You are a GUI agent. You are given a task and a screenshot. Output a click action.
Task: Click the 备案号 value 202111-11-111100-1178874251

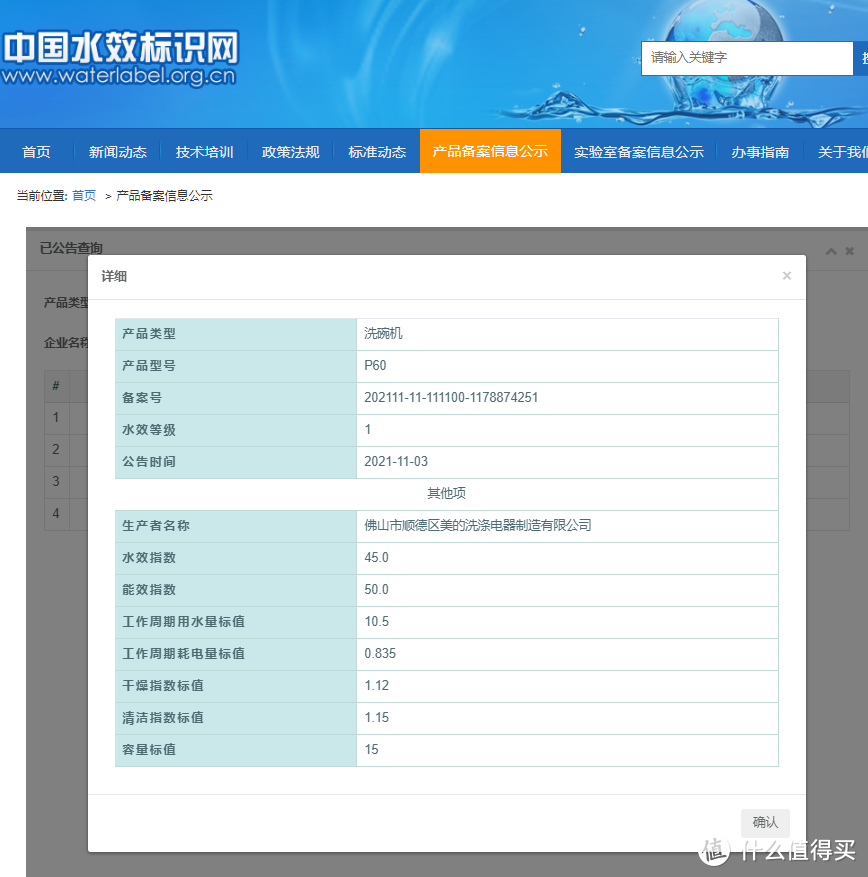click(x=451, y=398)
